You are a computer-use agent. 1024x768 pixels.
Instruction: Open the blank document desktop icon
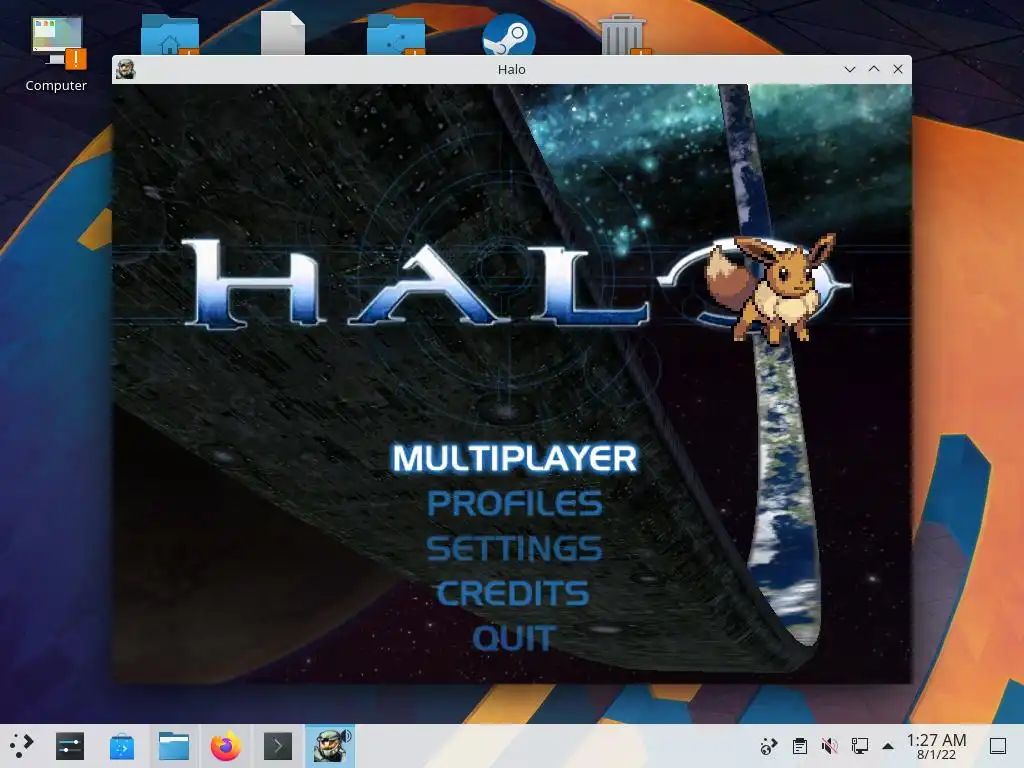283,34
